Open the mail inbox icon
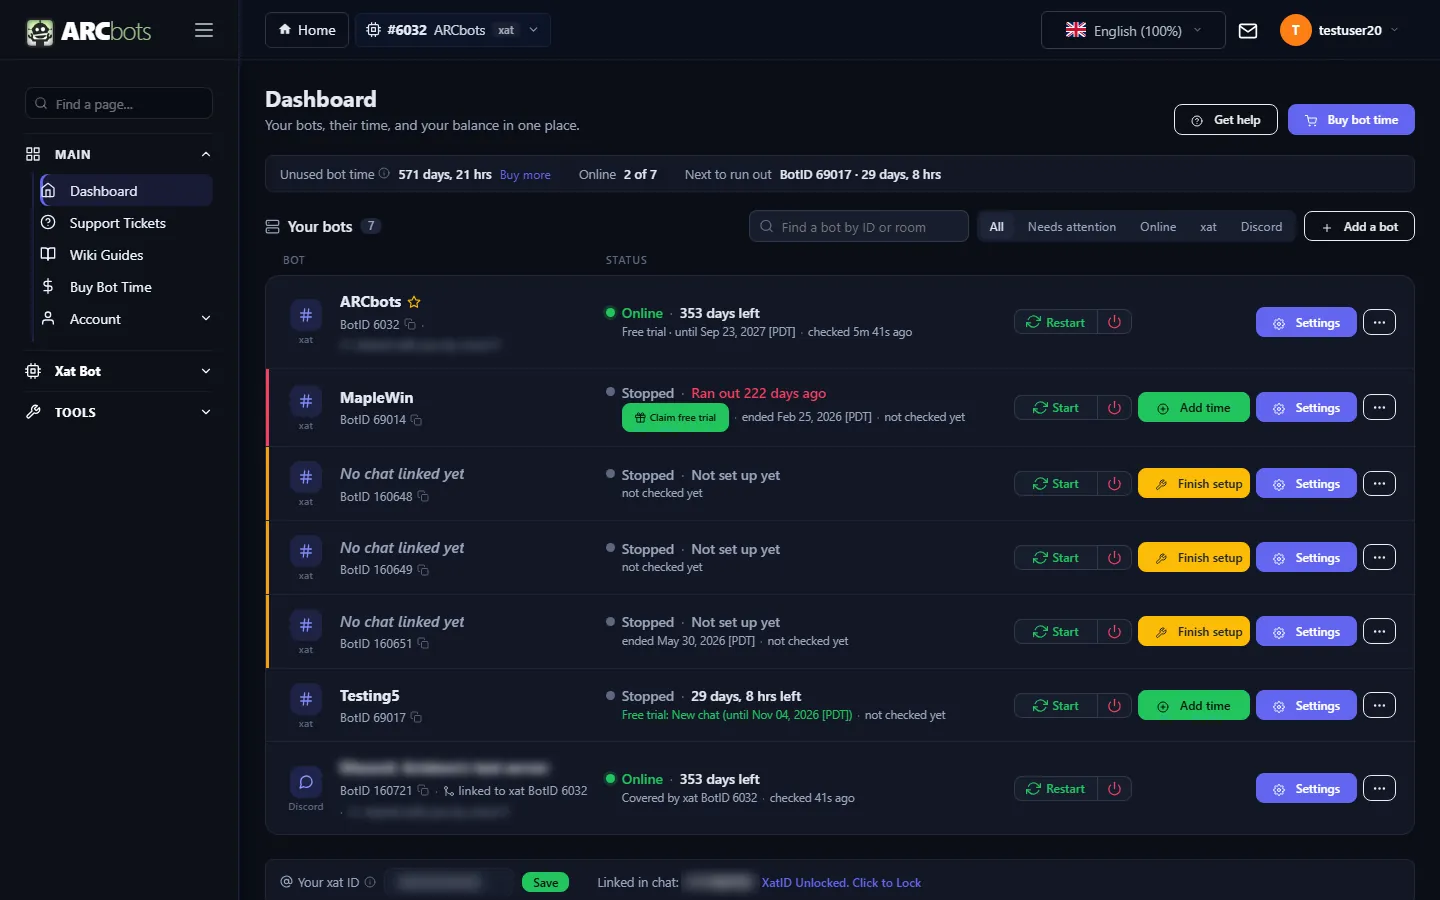The height and width of the screenshot is (900, 1440). point(1248,31)
